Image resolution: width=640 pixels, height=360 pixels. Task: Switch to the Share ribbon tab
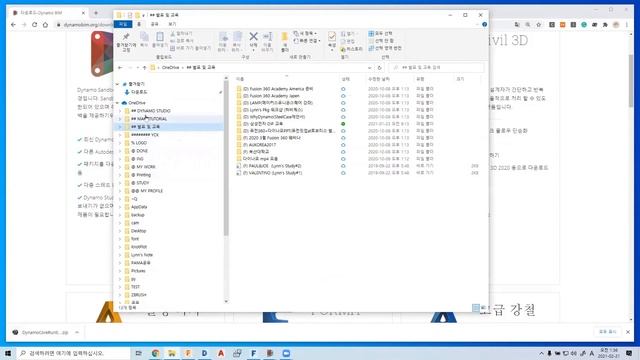154,24
